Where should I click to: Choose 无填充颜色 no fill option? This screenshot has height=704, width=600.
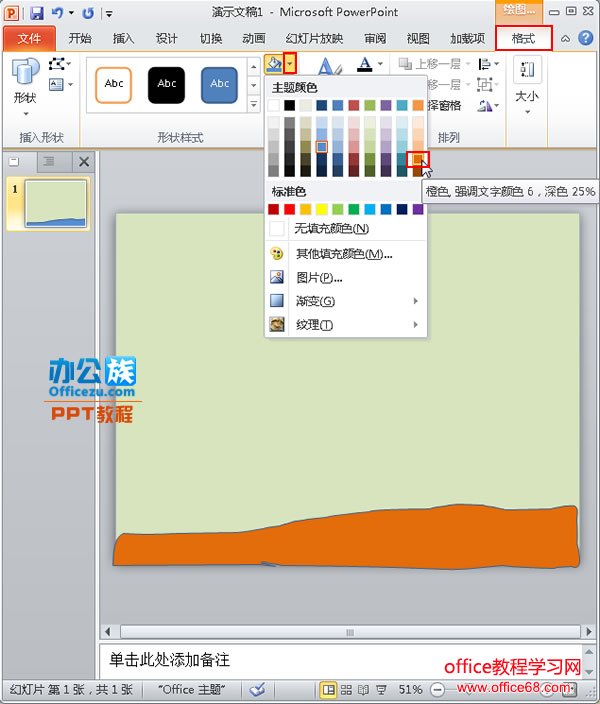coord(346,229)
